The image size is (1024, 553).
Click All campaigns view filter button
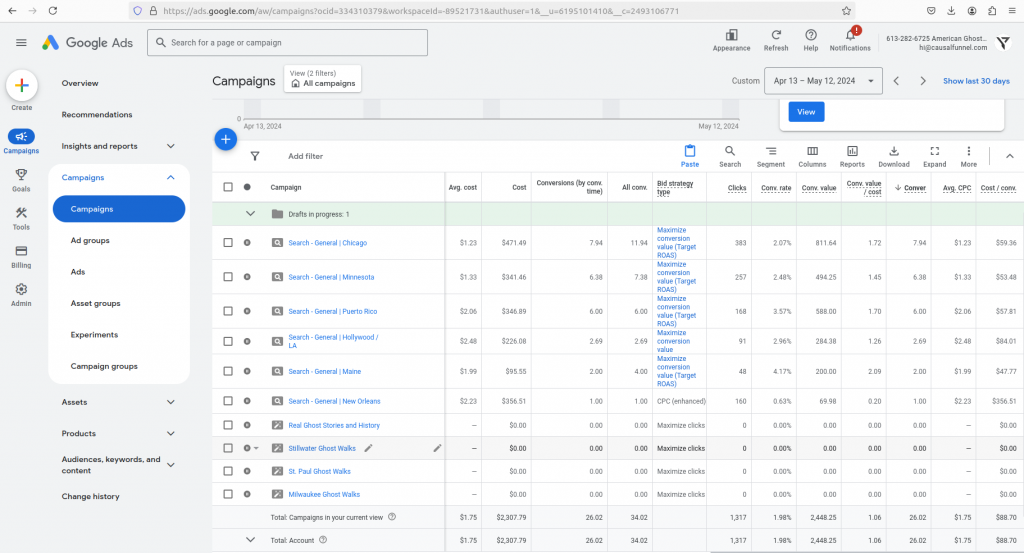tap(323, 79)
